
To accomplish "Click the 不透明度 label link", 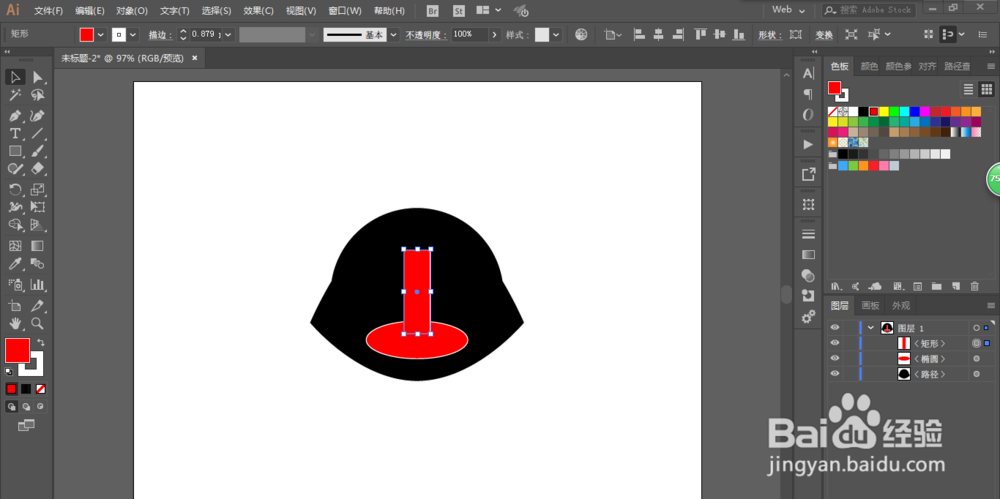I will click(427, 34).
